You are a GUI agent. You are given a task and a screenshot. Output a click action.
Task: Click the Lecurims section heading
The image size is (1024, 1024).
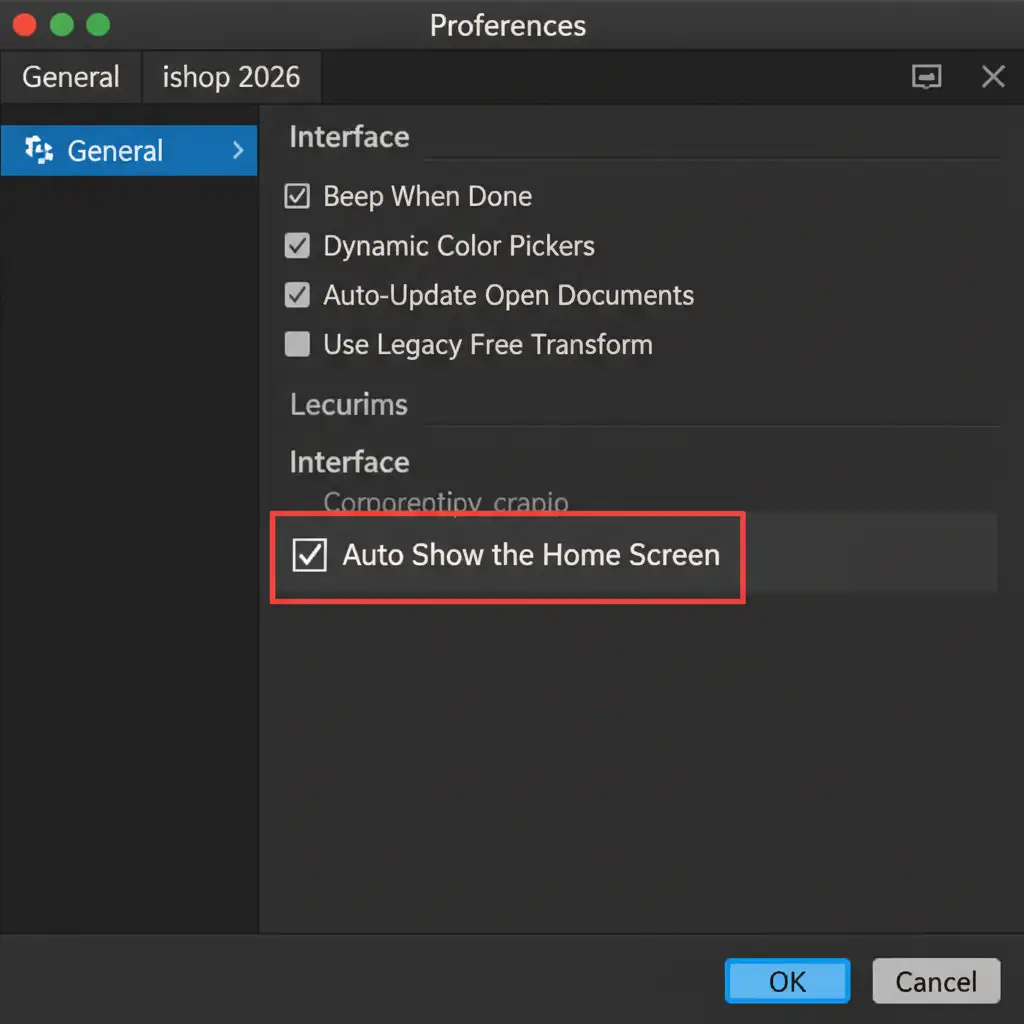pos(348,405)
